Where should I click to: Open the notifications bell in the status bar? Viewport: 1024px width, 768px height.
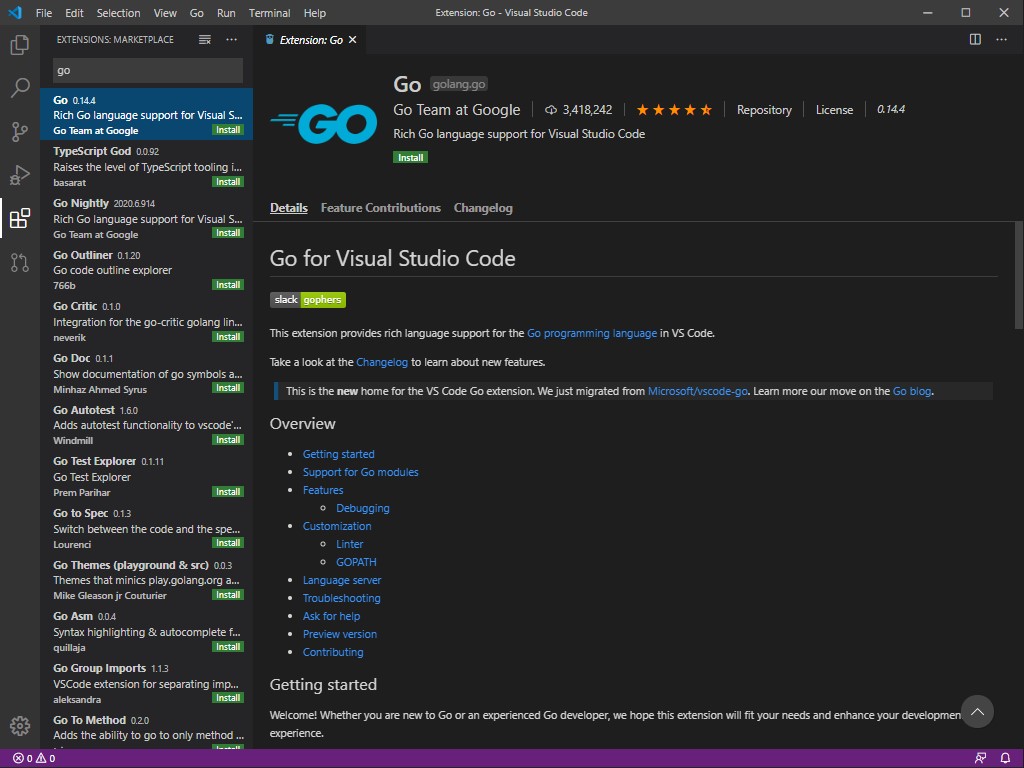coord(1006,757)
